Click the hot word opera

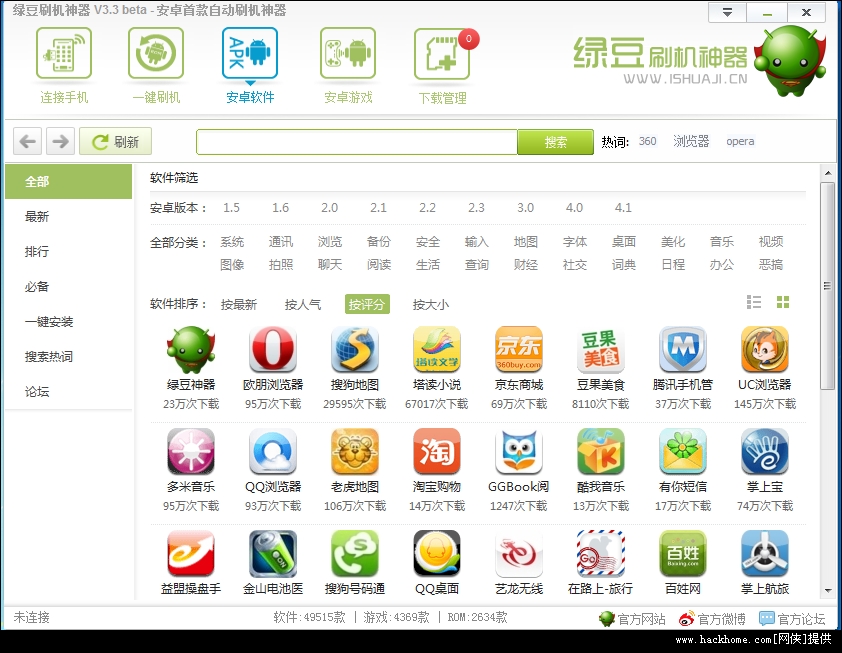tap(740, 141)
